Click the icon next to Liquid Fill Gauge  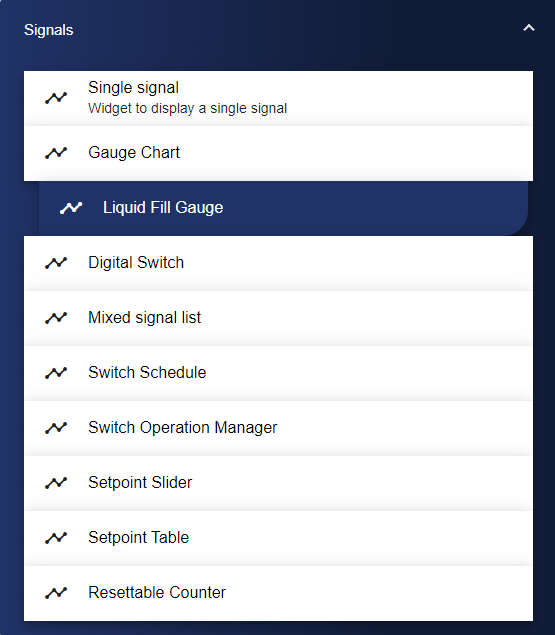71,208
